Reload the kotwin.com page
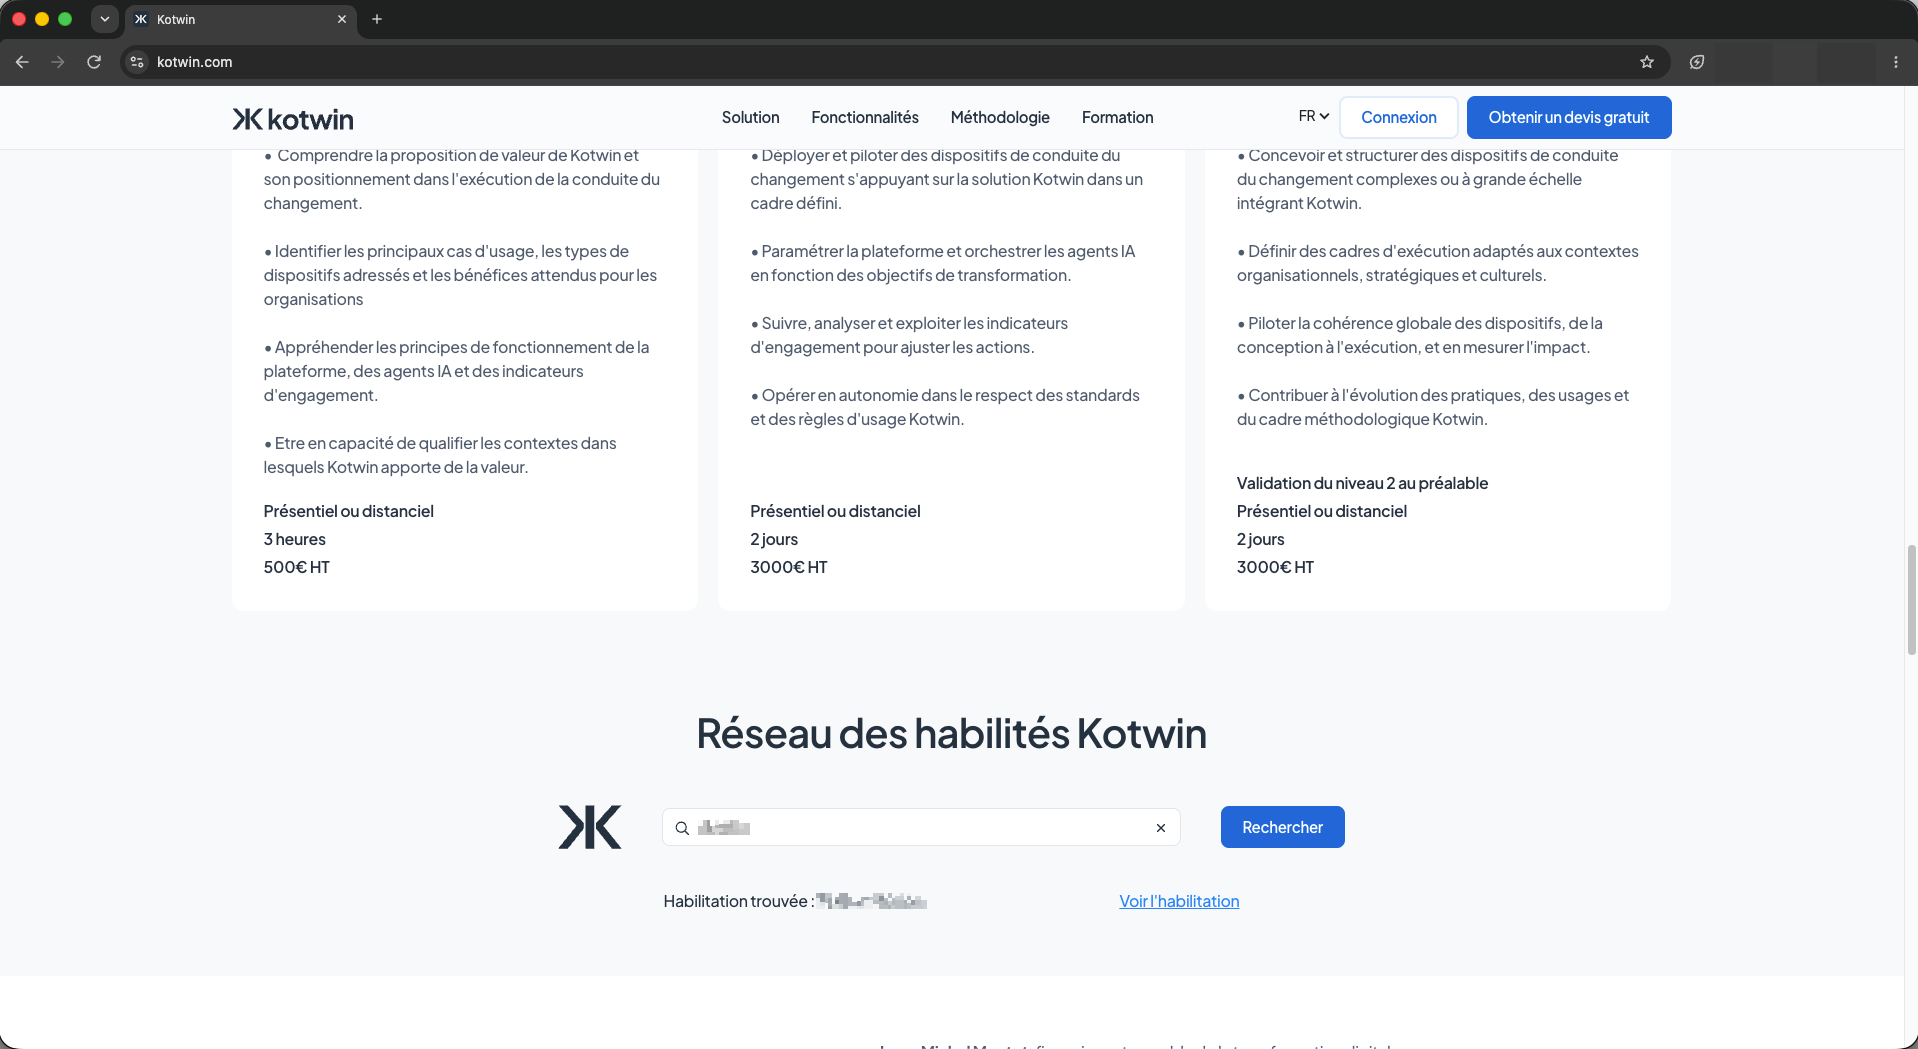Viewport: 1918px width, 1049px height. (94, 62)
